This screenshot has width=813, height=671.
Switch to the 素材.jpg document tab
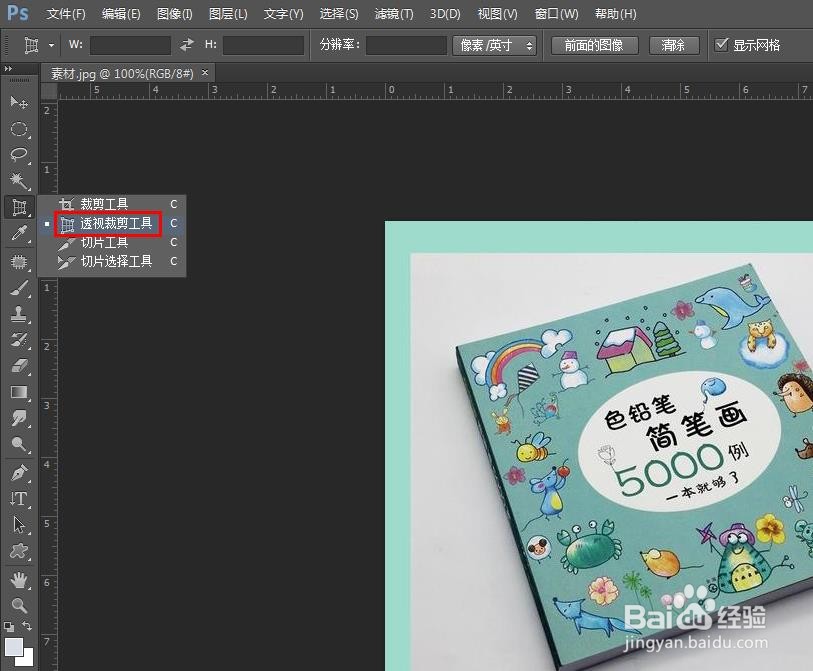point(122,74)
